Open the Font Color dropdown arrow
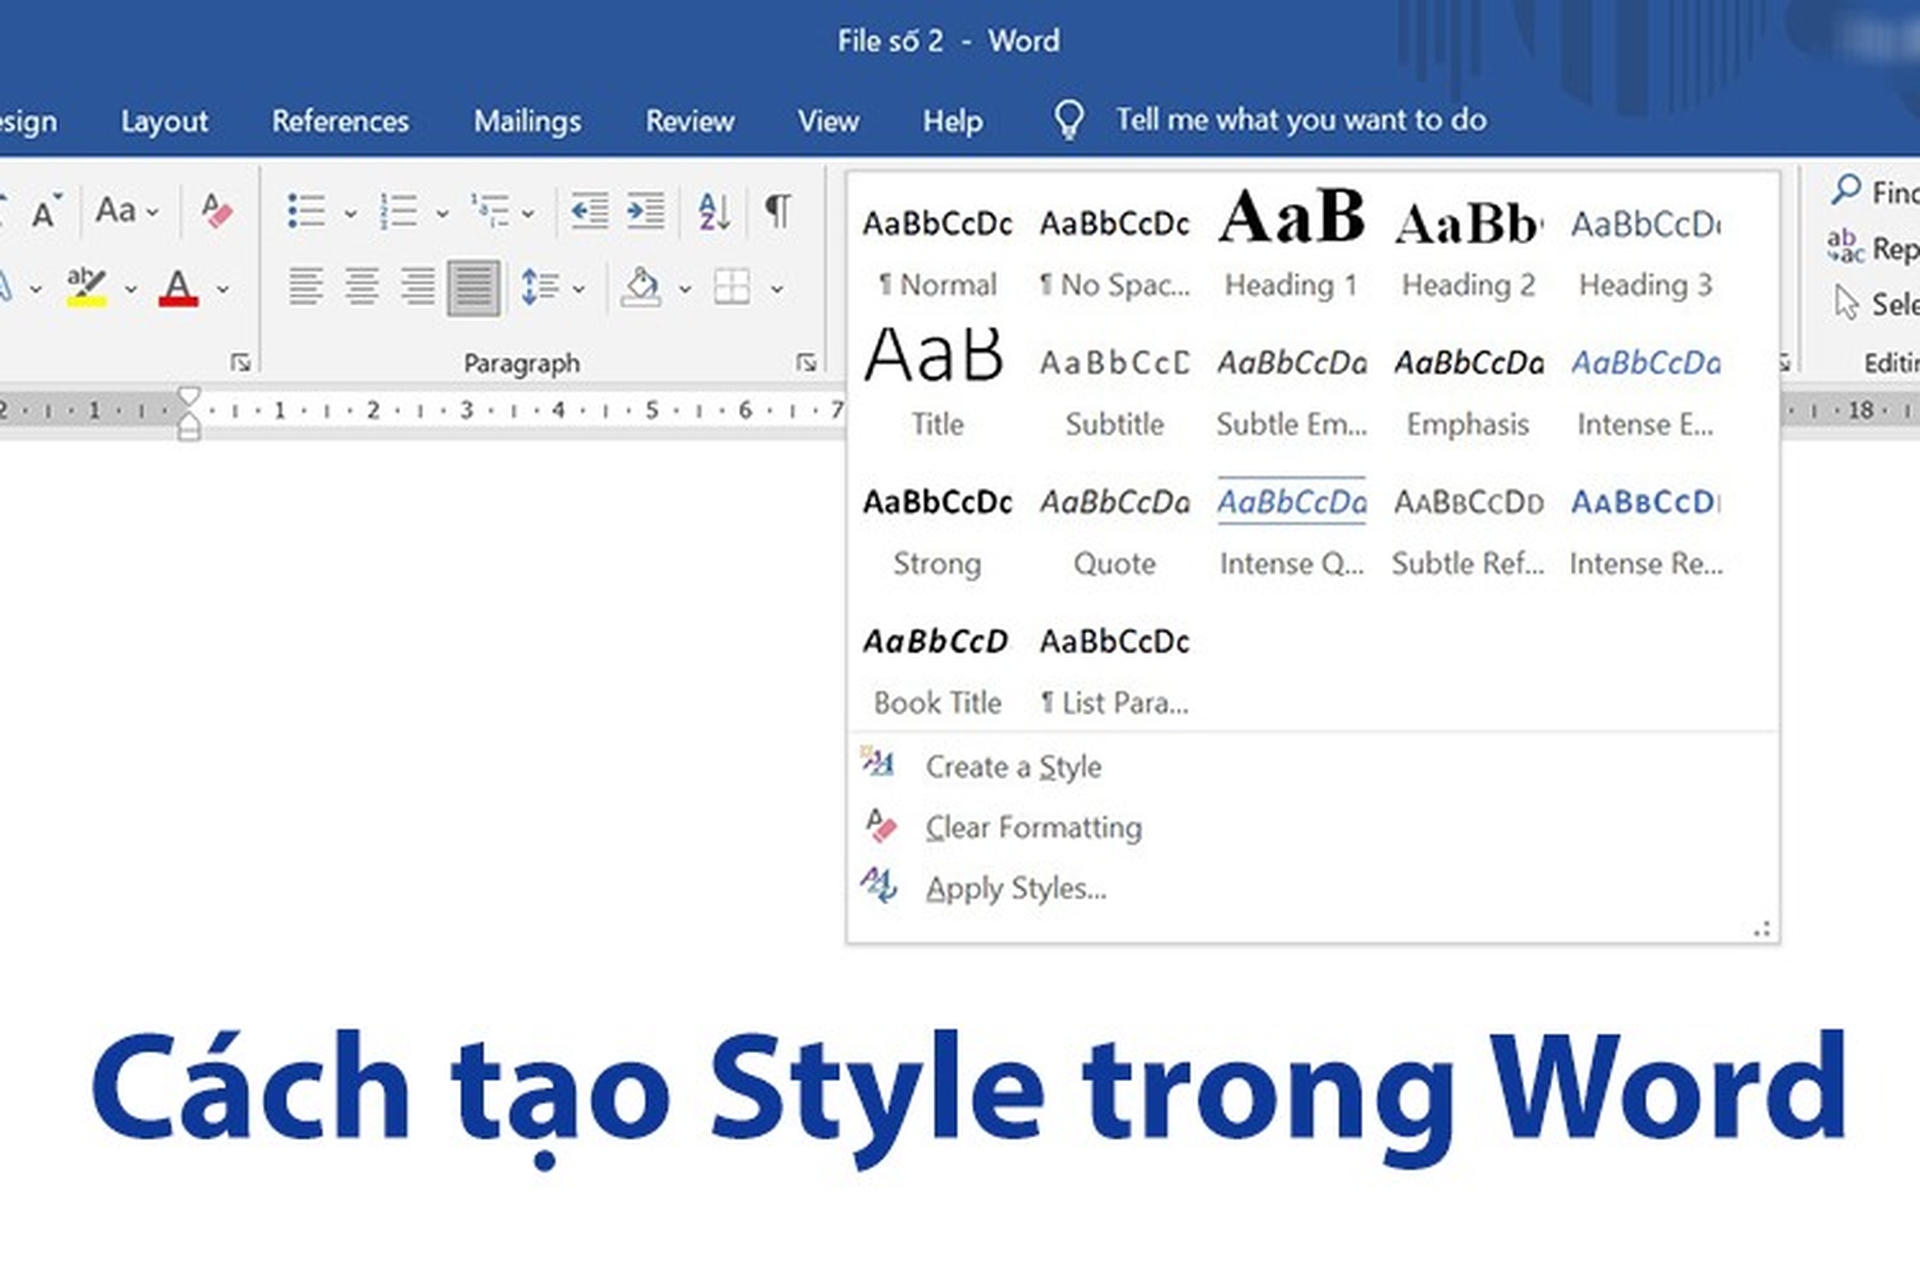Viewport: 1920px width, 1280px height. pyautogui.click(x=223, y=290)
